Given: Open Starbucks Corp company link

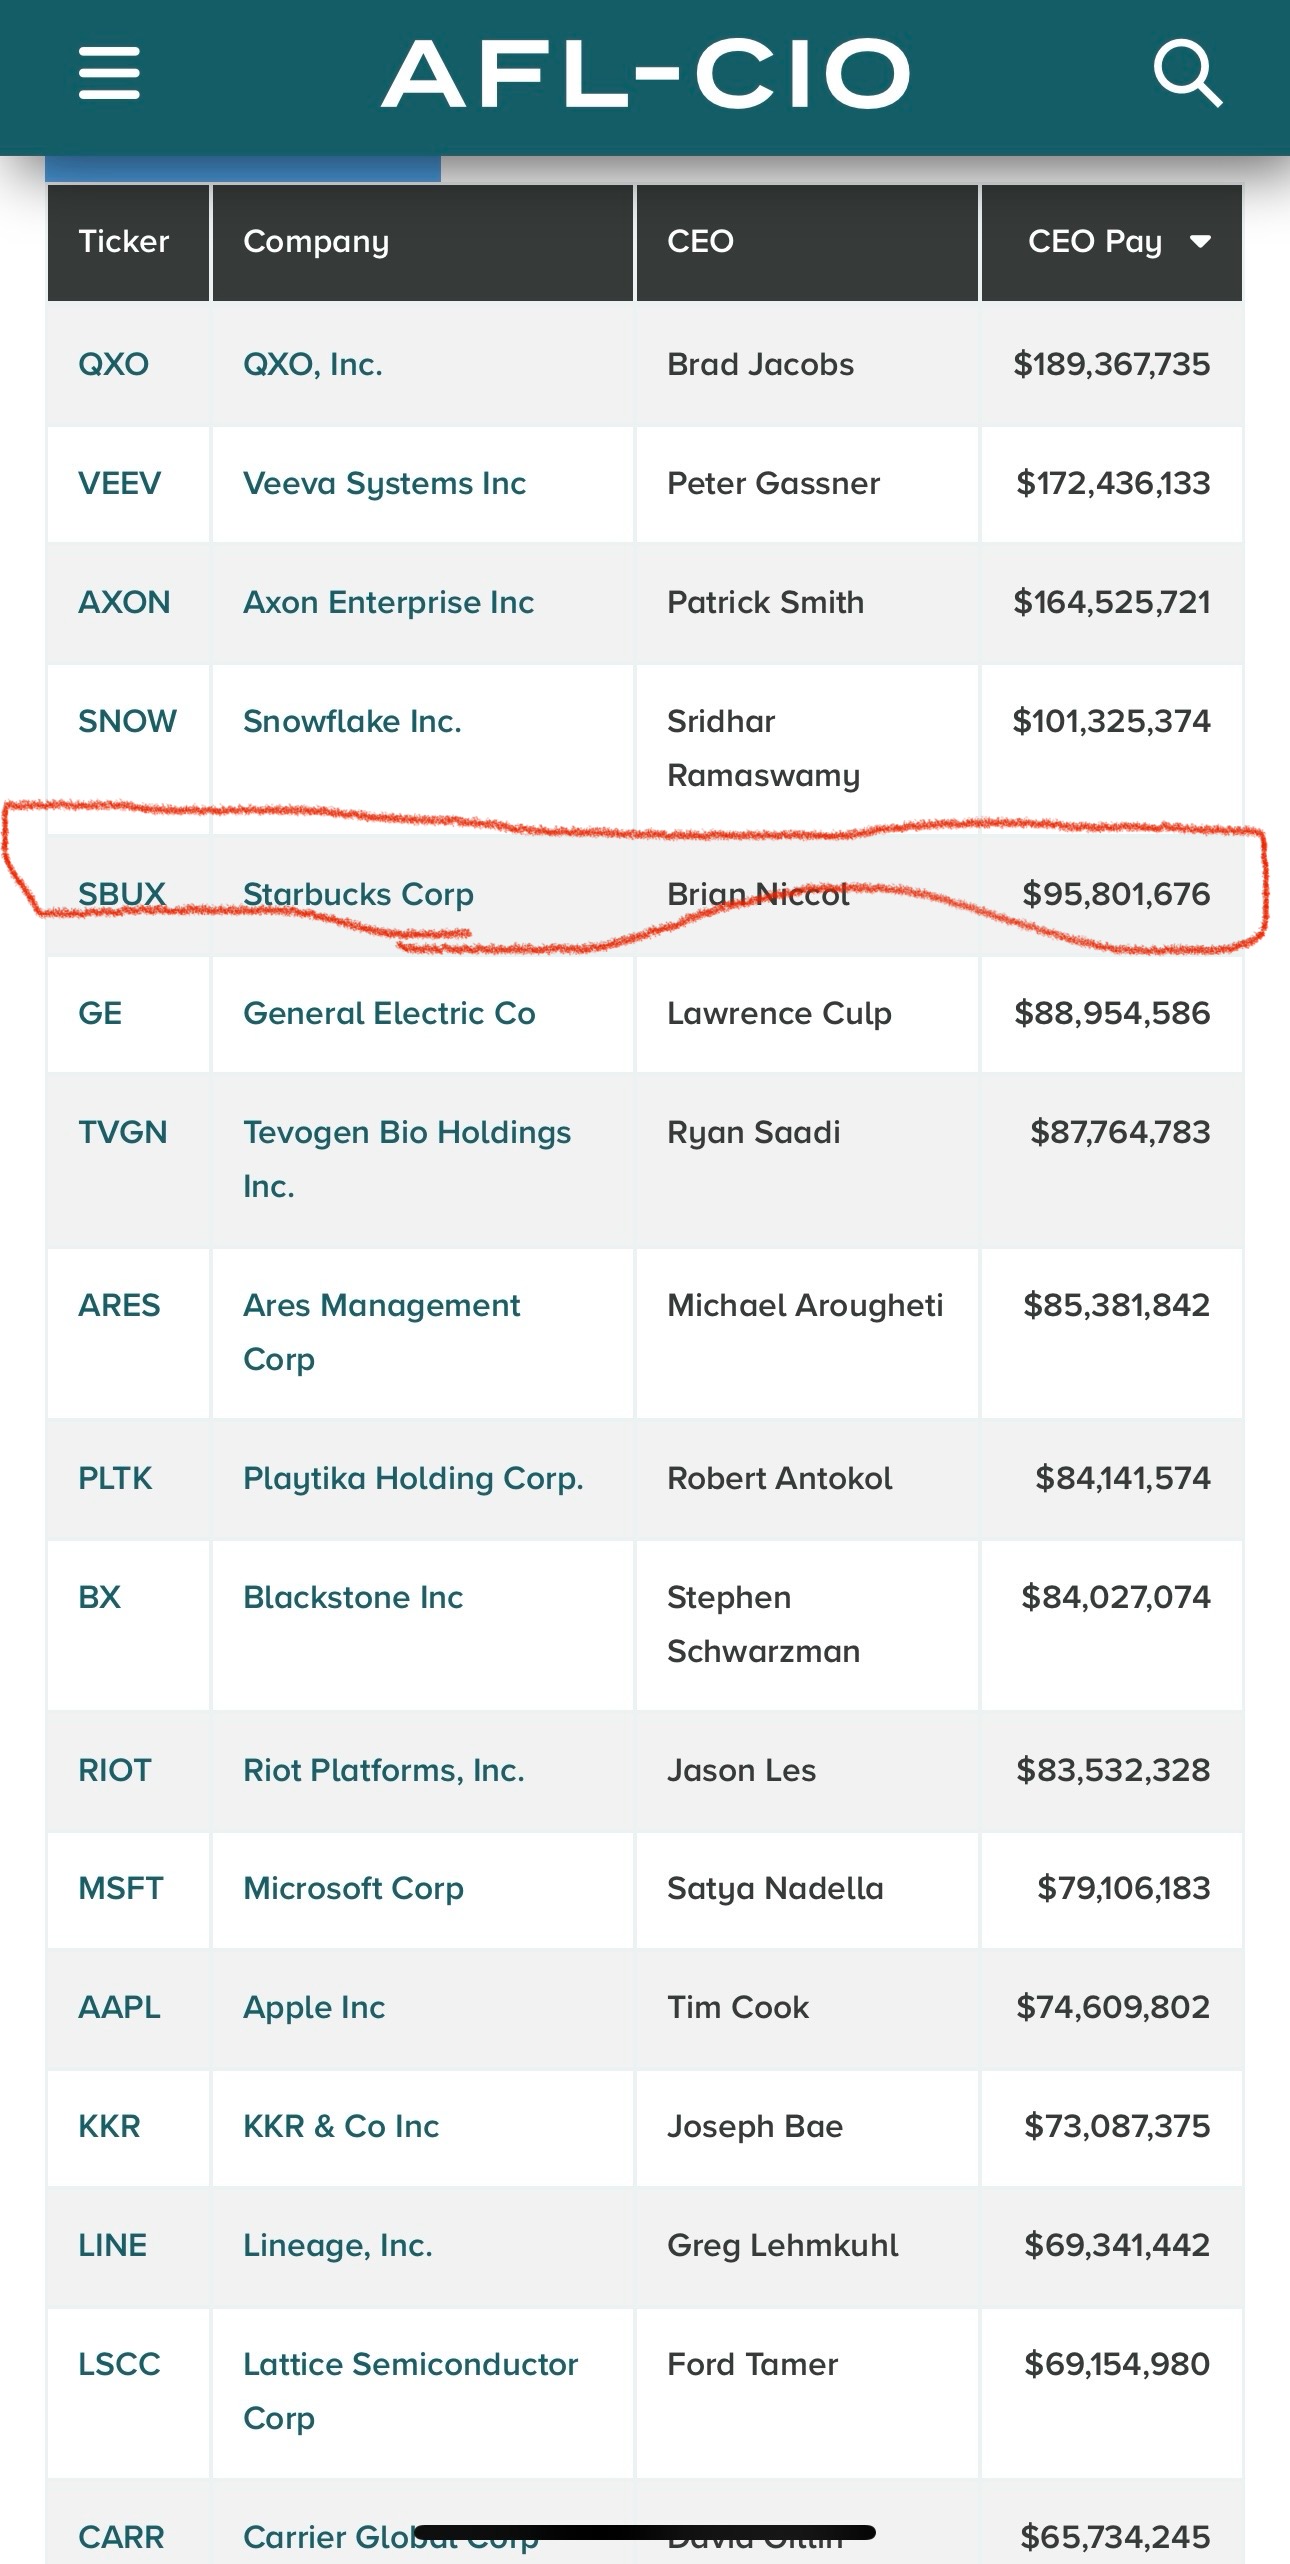Looking at the screenshot, I should click(x=358, y=894).
